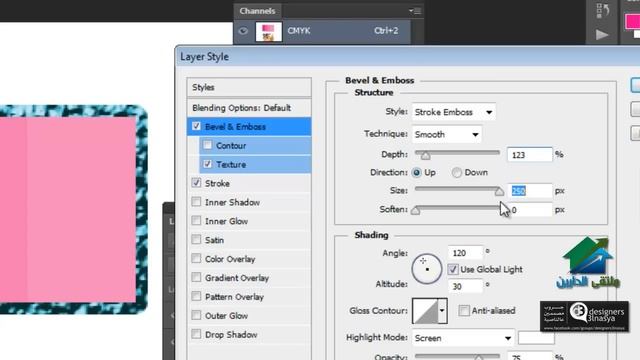640x360 pixels.
Task: Uncheck the Stroke checkbox
Action: (x=196, y=183)
